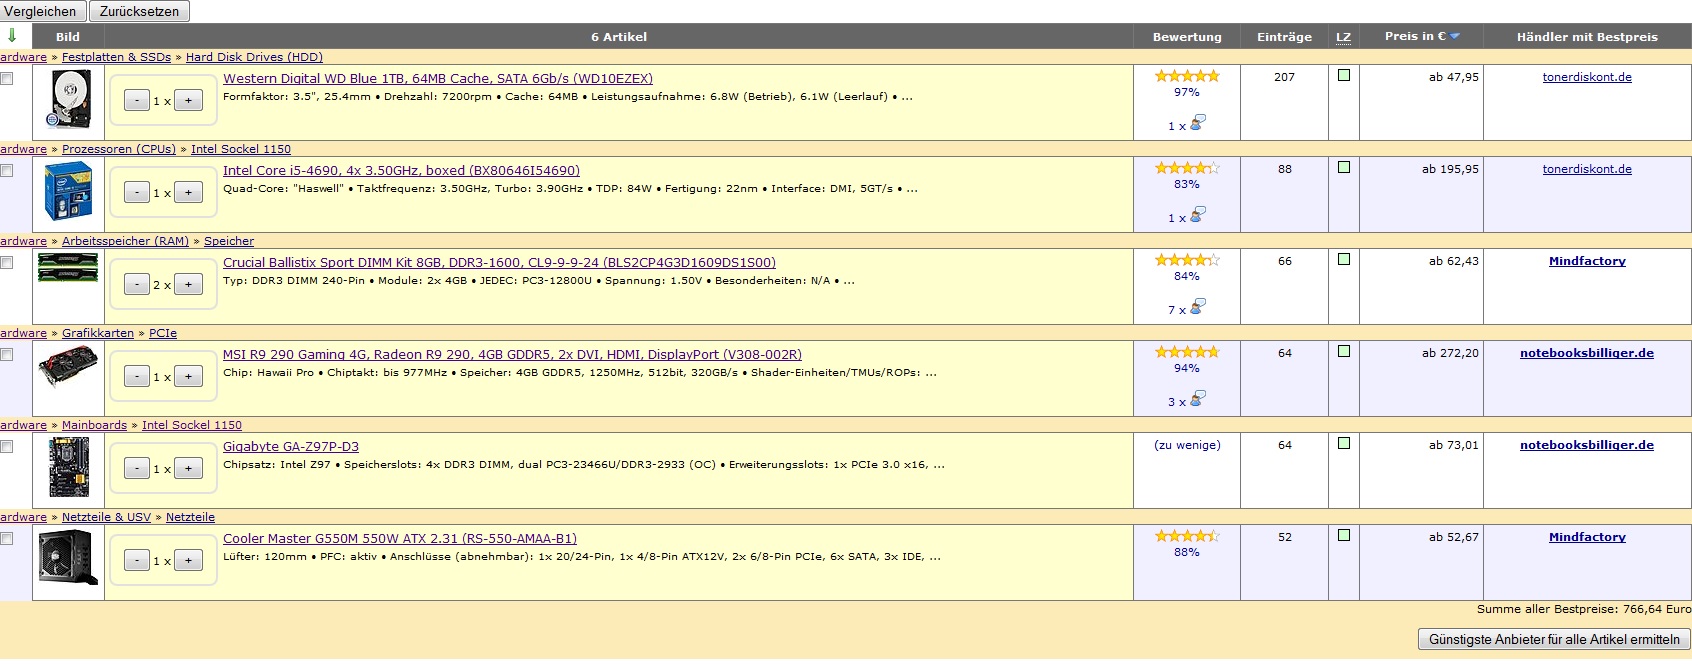Click the Bild column header
The width and height of the screenshot is (1692, 664).
point(68,37)
